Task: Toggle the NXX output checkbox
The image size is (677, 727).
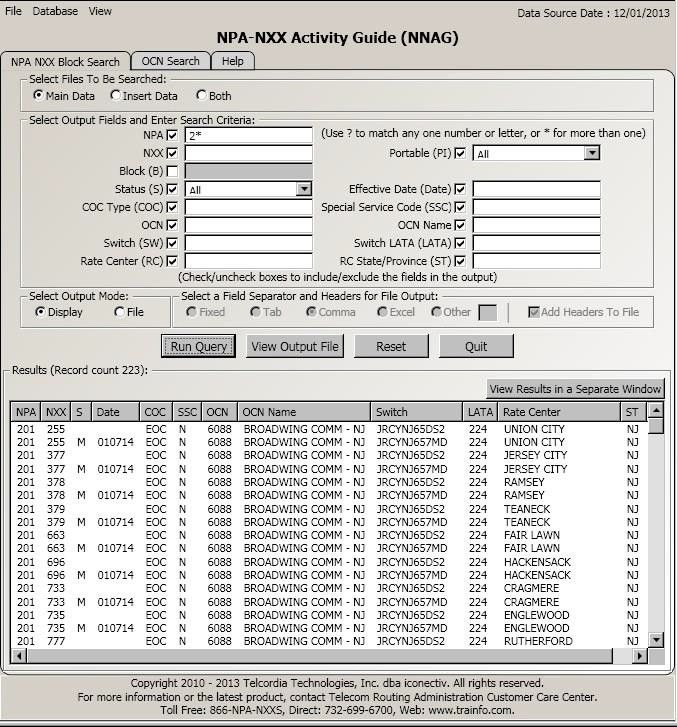Action: coord(172,153)
